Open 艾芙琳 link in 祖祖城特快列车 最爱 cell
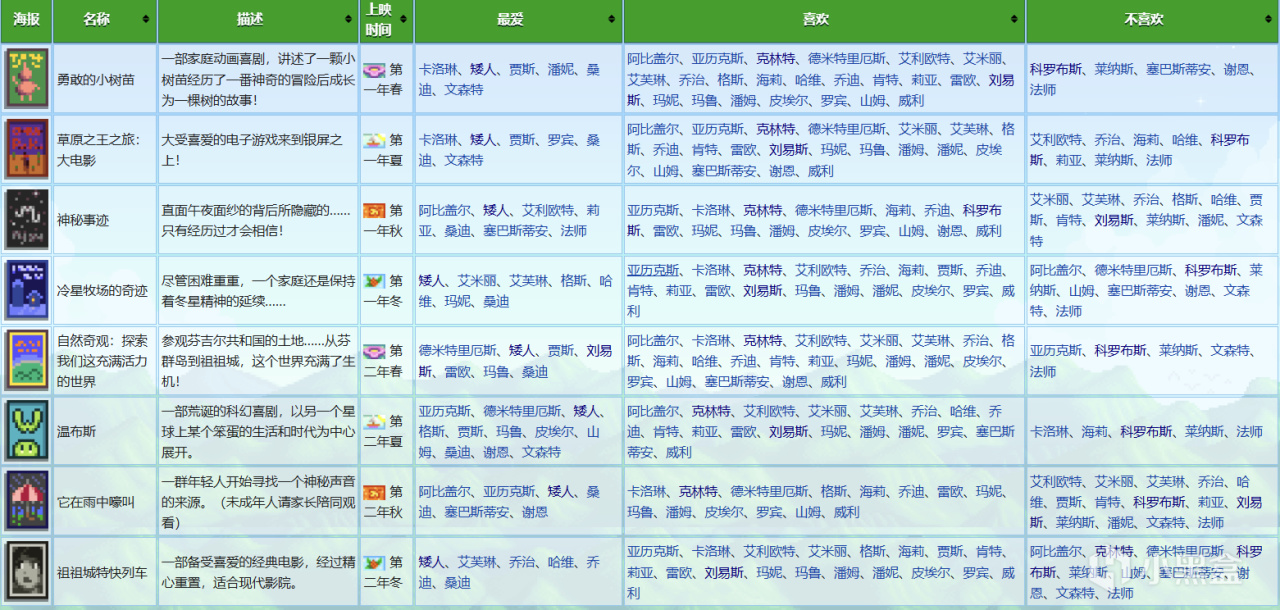This screenshot has width=1280, height=610. click(x=476, y=562)
